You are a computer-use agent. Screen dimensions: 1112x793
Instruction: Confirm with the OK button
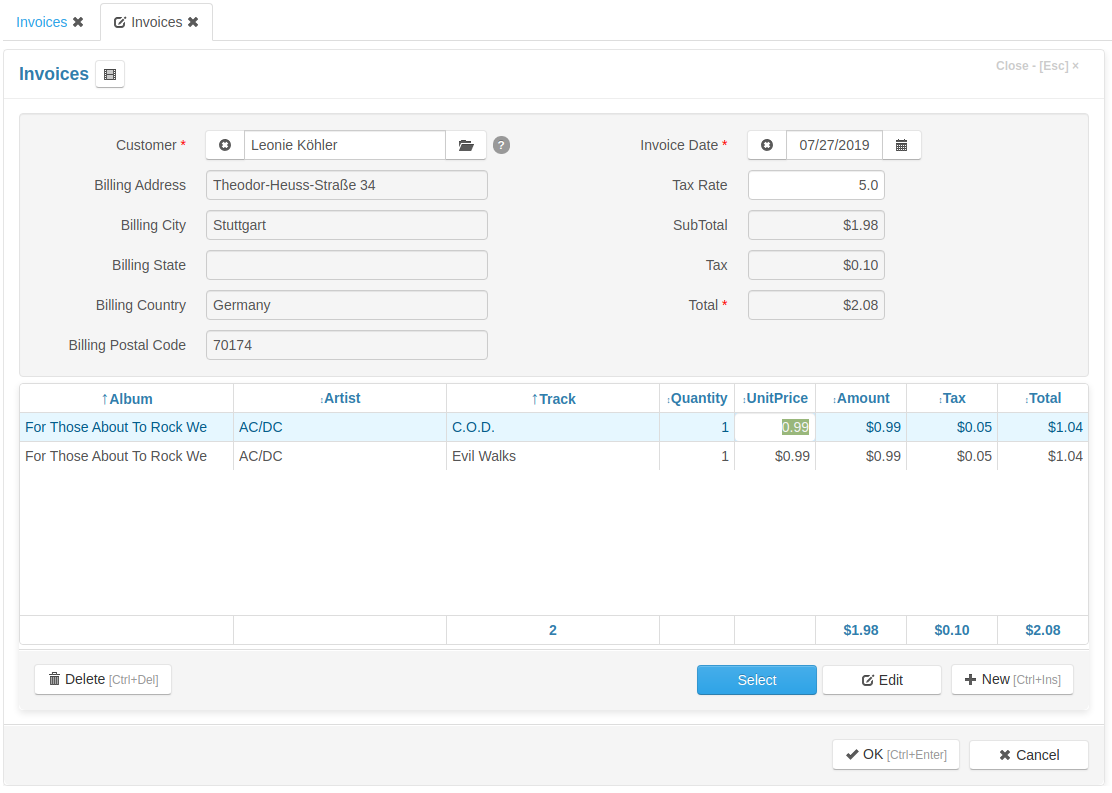896,755
